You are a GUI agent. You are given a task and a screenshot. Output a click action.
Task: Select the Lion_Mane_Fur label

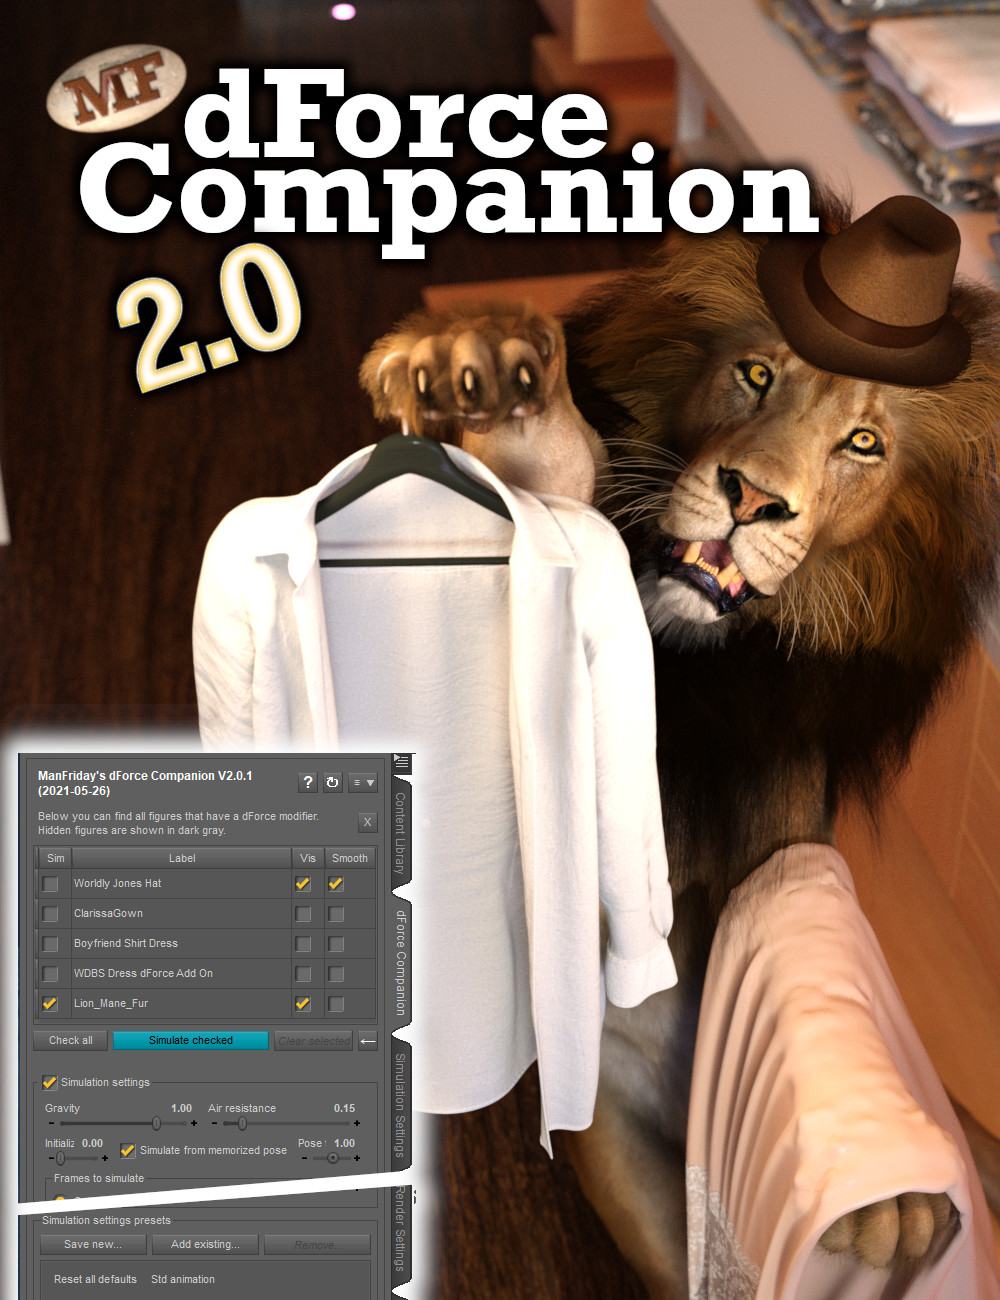coord(111,1004)
